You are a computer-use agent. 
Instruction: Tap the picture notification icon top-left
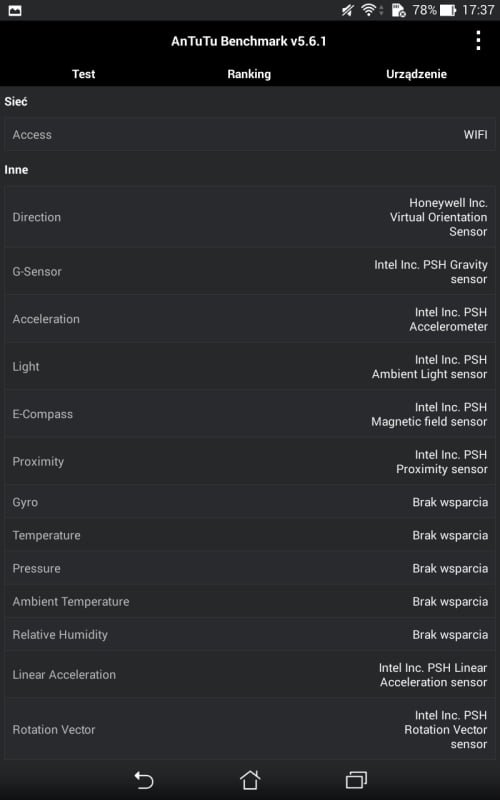[15, 10]
